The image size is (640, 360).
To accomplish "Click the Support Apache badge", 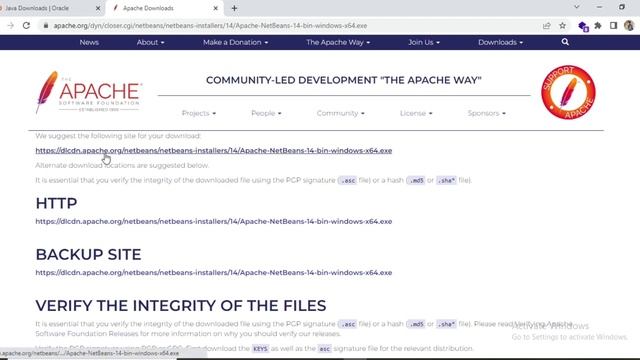I will click(568, 92).
